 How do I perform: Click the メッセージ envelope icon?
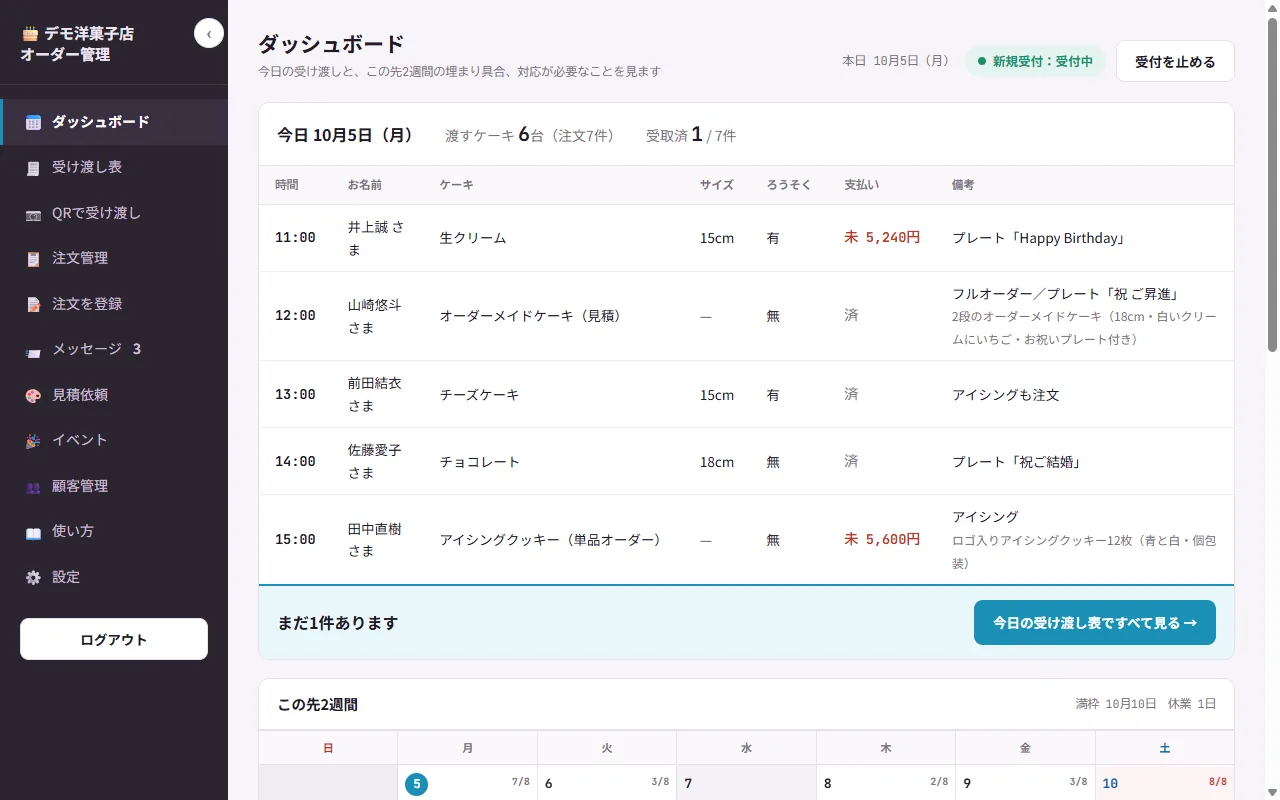[x=34, y=350]
